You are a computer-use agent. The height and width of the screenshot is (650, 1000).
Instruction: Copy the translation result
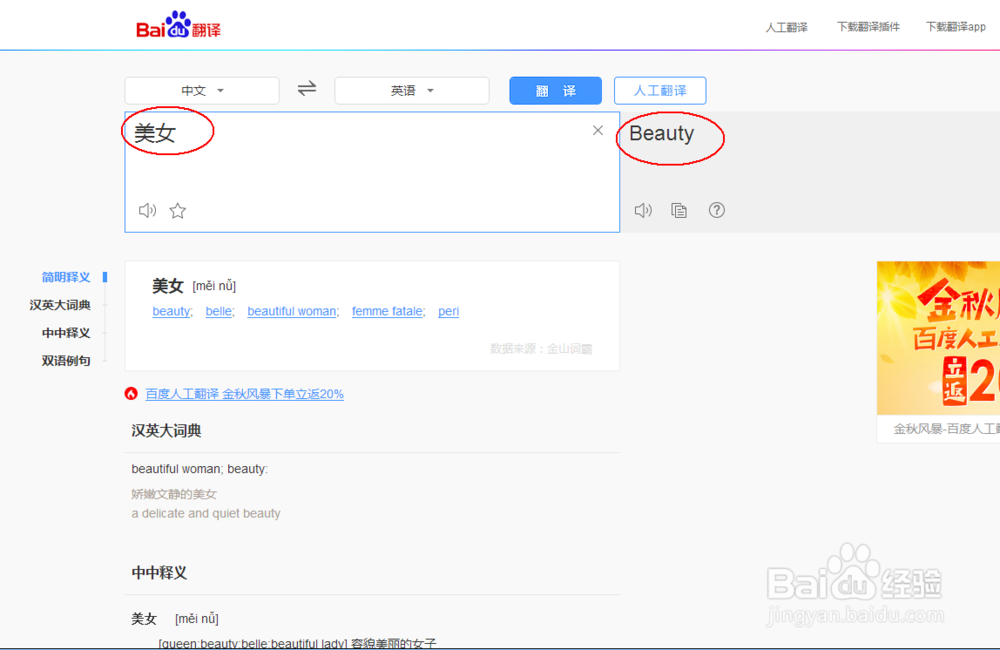[x=679, y=210]
